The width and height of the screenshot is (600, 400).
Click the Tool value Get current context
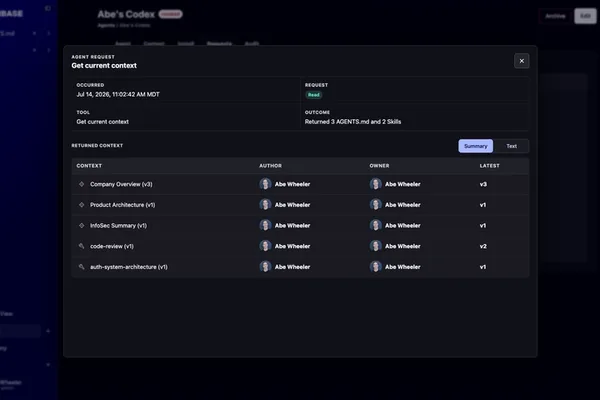coord(103,122)
